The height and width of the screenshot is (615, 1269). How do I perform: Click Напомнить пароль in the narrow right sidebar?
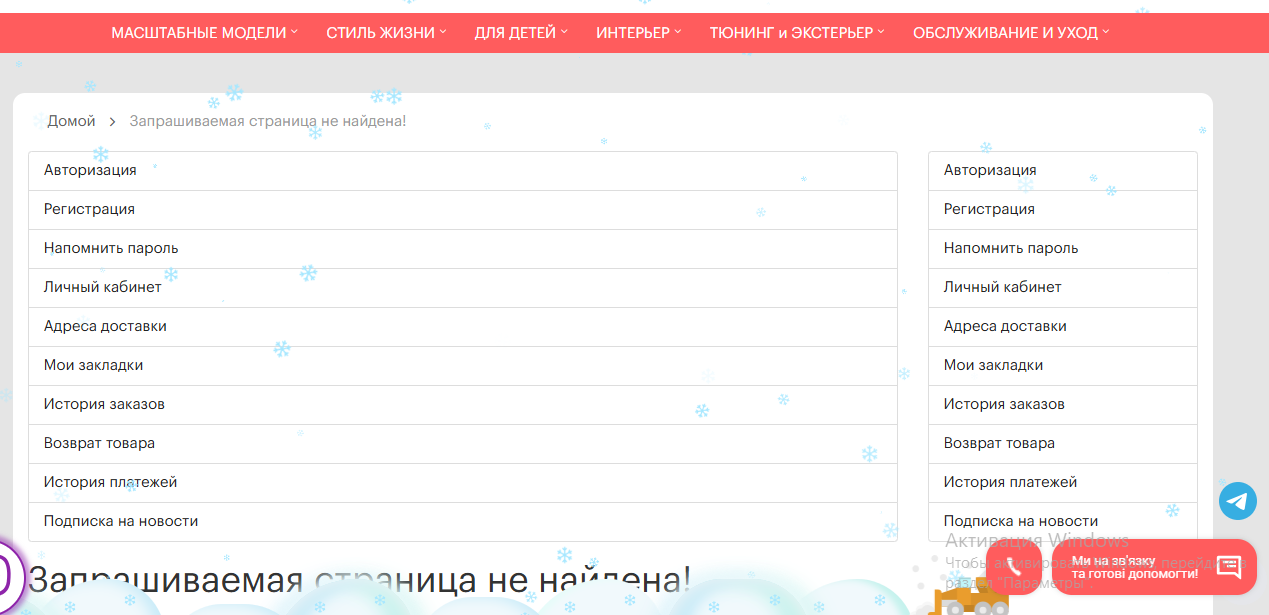1063,249
